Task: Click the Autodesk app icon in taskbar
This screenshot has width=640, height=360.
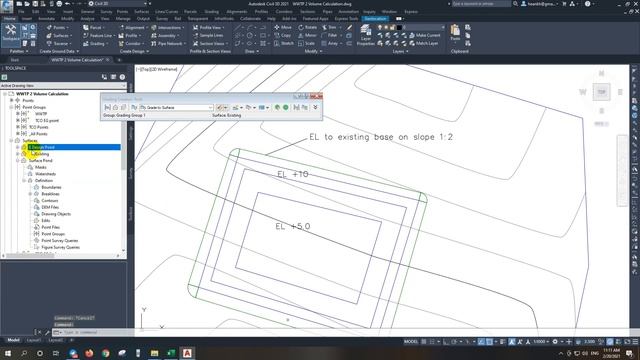Action: pos(187,353)
